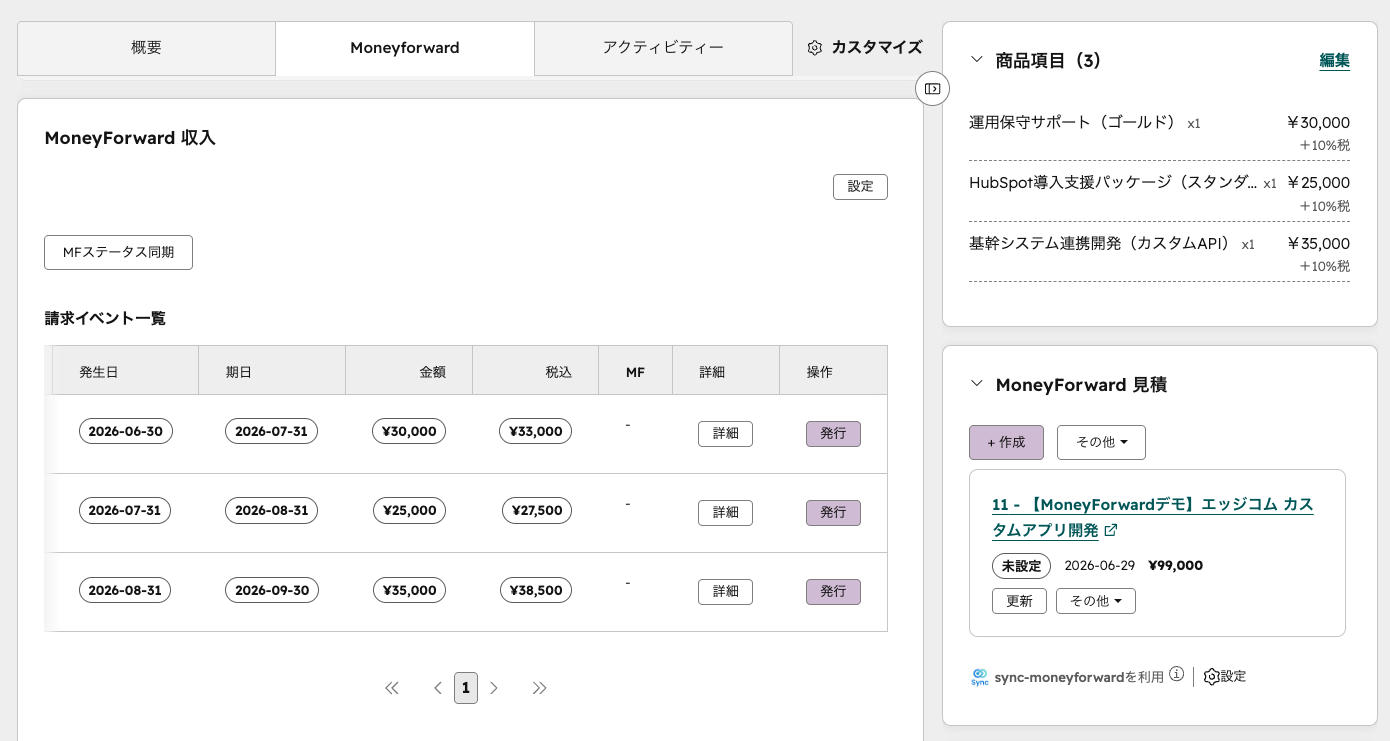Click the 期日 column header
Viewport: 1390px width, 741px height.
tap(272, 371)
